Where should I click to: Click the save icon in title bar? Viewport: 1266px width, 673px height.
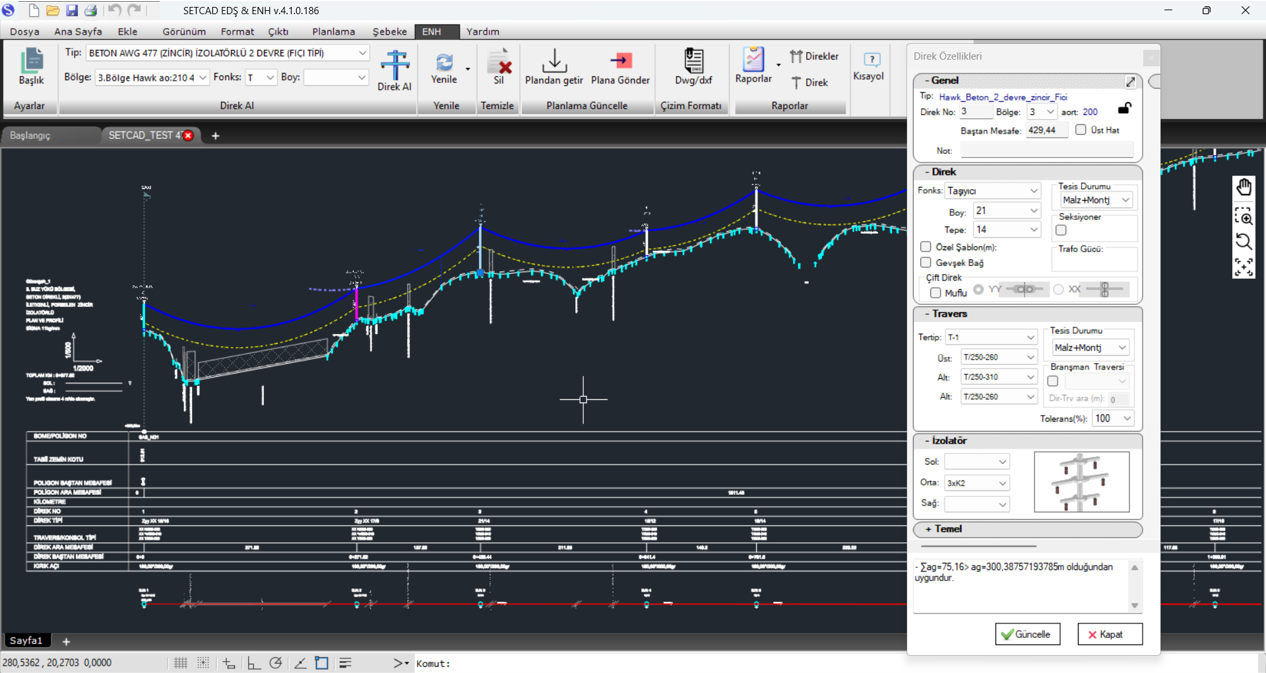point(71,10)
